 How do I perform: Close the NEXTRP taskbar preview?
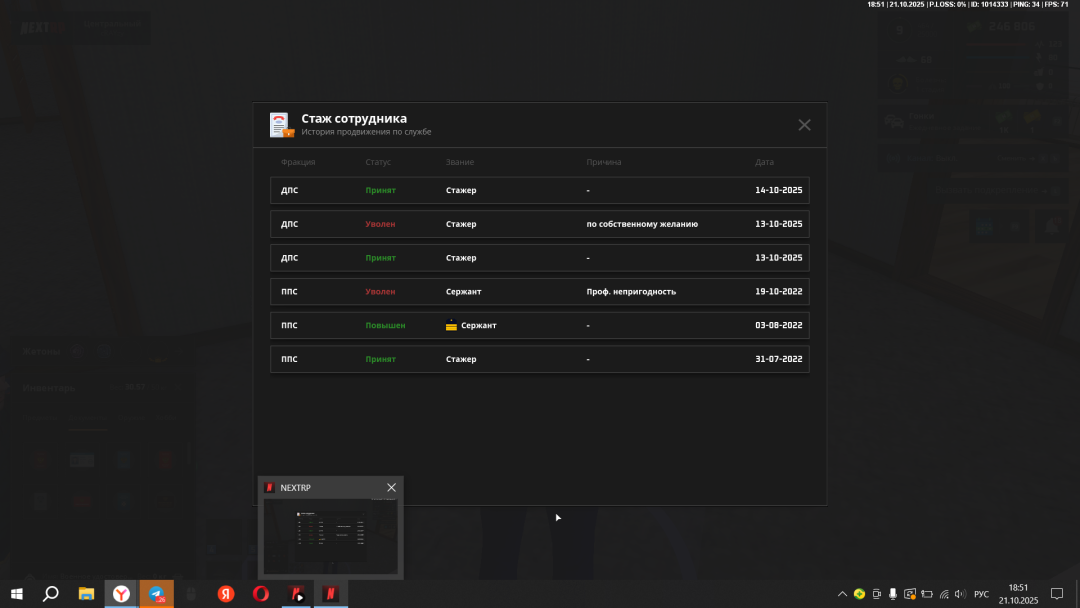coord(391,488)
